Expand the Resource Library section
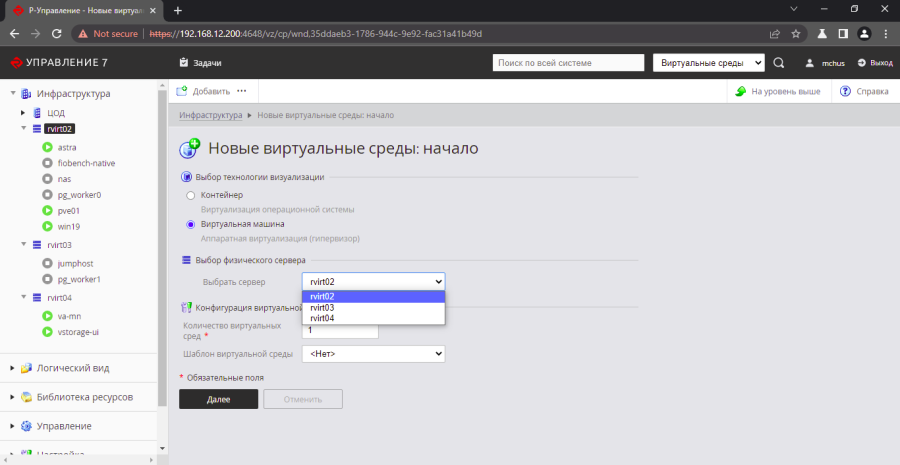This screenshot has height=465, width=900. tap(12, 396)
